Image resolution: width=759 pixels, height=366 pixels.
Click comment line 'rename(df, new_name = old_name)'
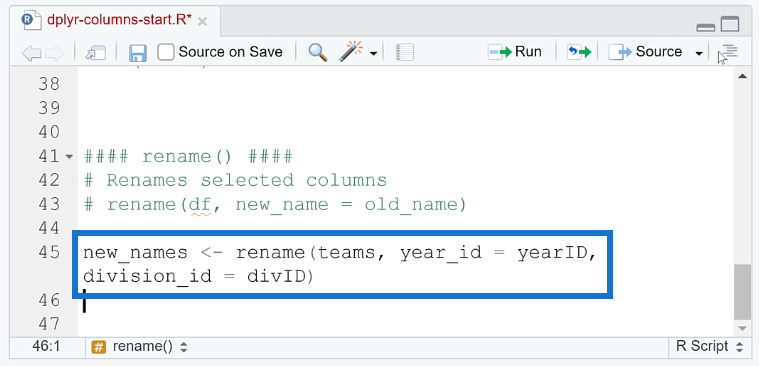(x=275, y=205)
